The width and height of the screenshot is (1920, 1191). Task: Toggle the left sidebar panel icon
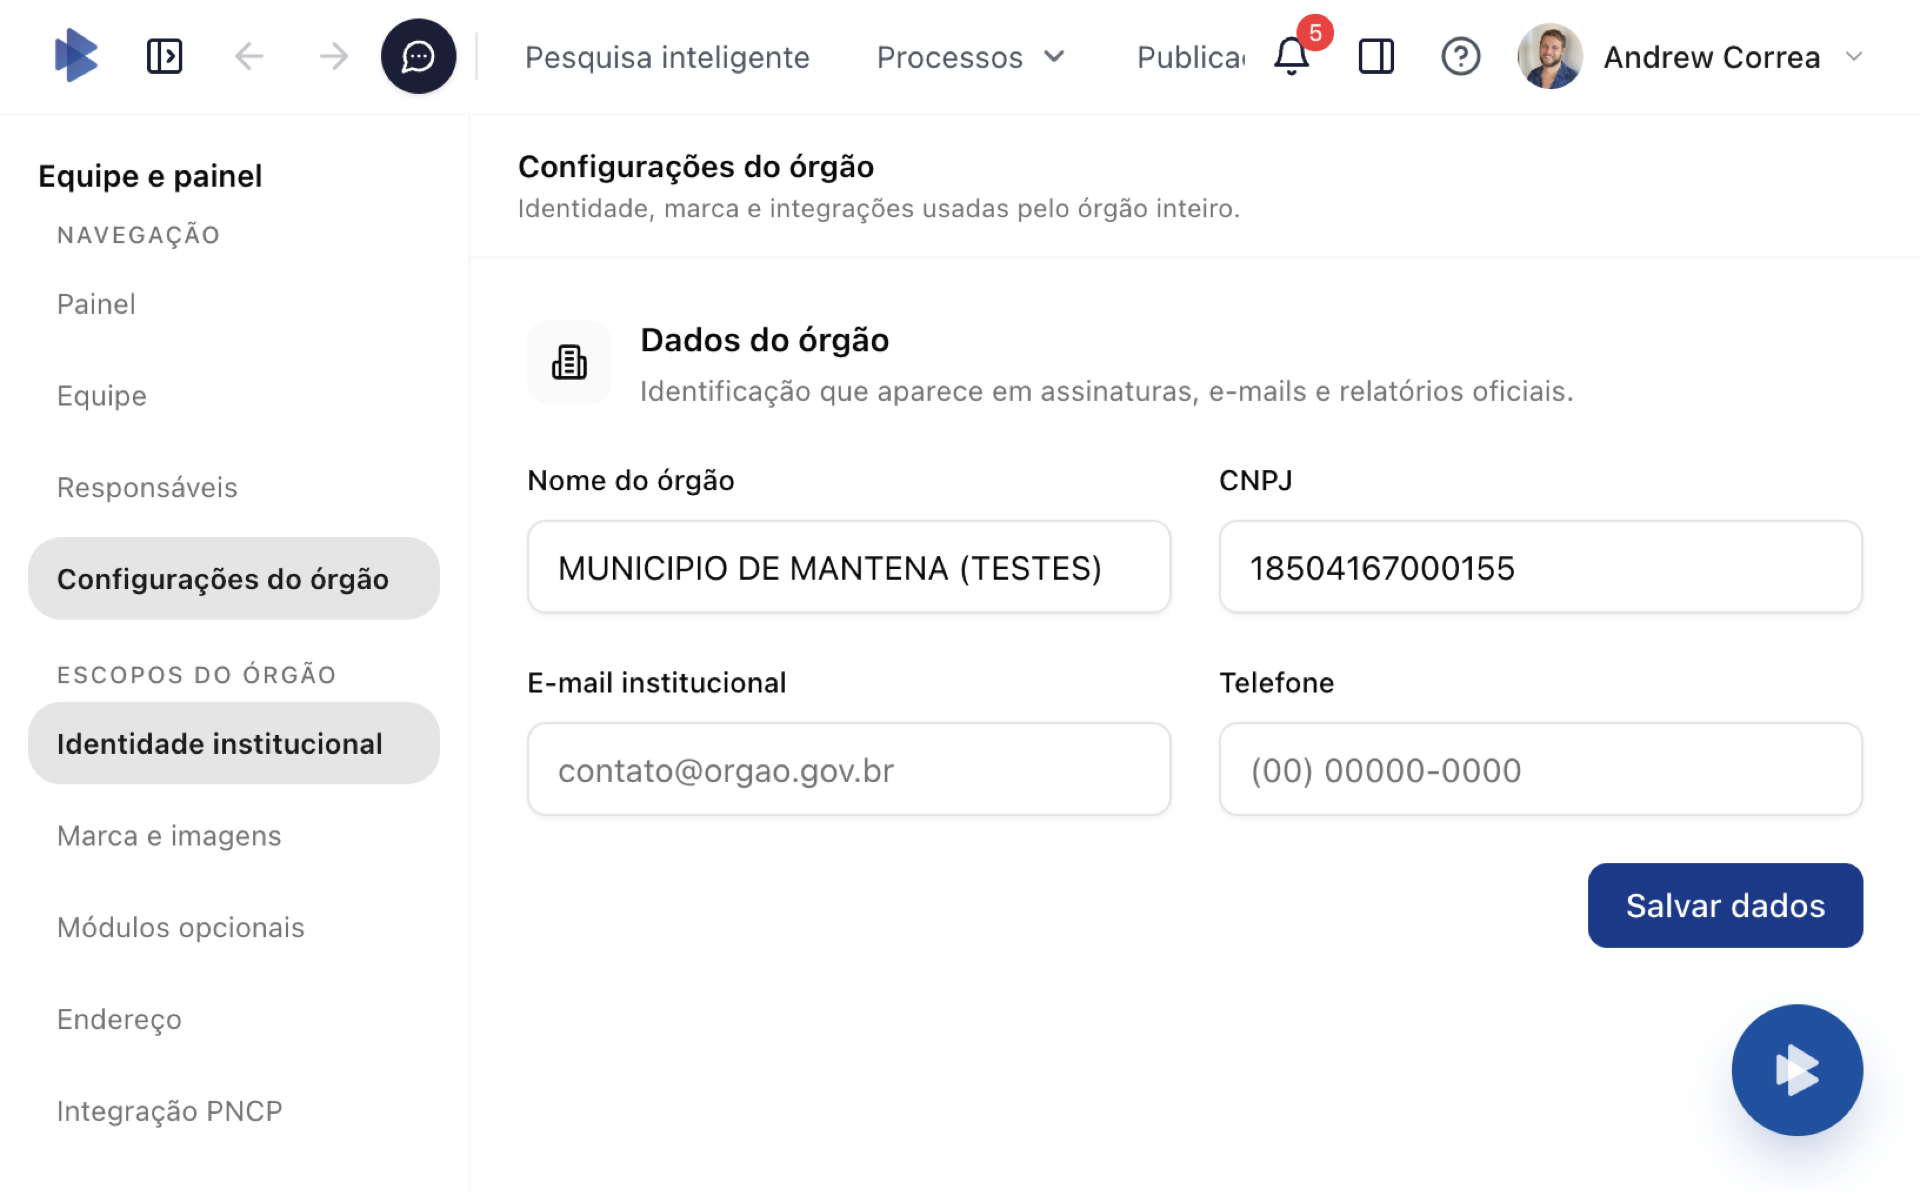[164, 56]
